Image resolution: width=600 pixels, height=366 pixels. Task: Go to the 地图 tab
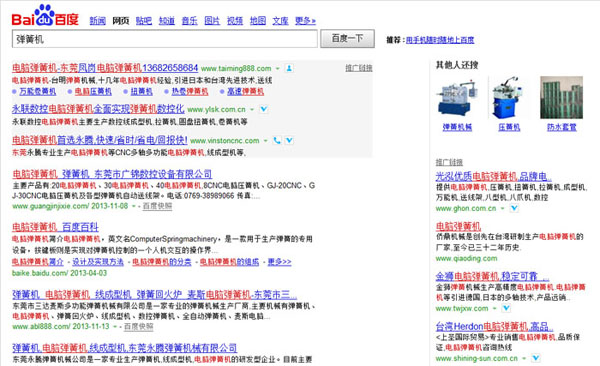pyautogui.click(x=258, y=21)
